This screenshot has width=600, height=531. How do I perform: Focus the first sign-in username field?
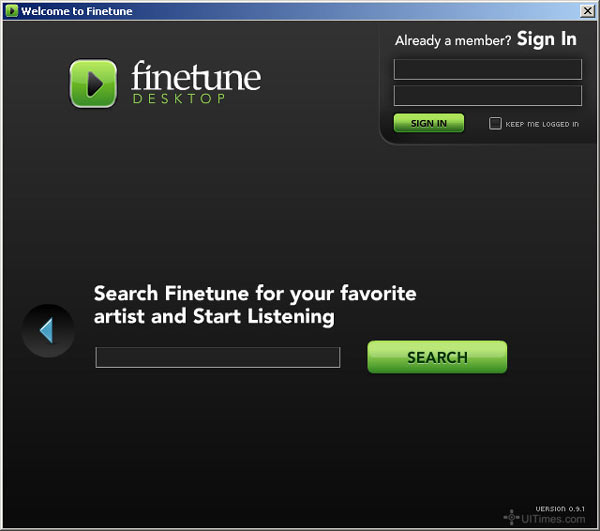click(488, 69)
